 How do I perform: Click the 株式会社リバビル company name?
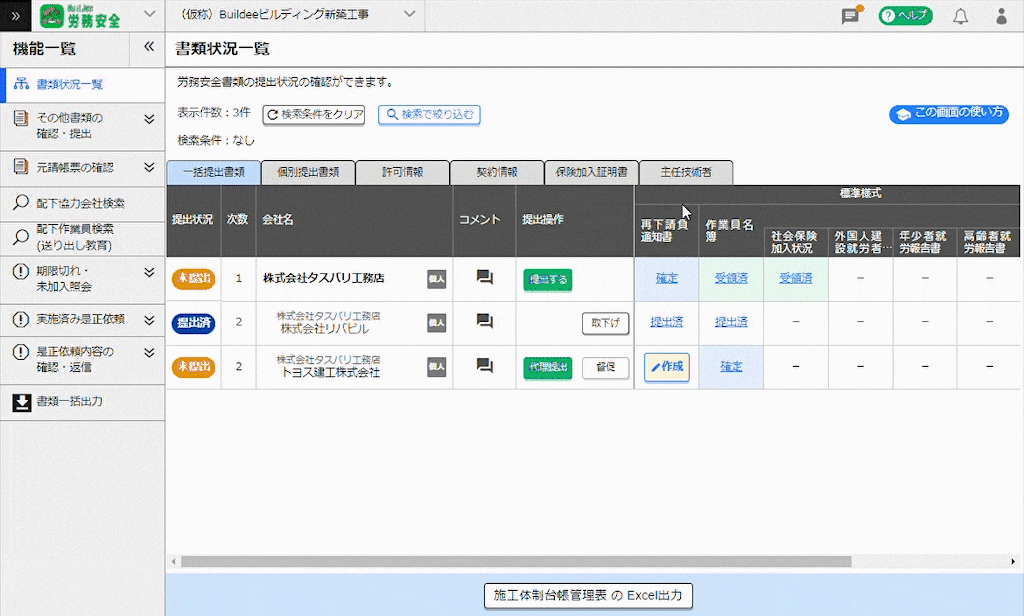pyautogui.click(x=325, y=329)
